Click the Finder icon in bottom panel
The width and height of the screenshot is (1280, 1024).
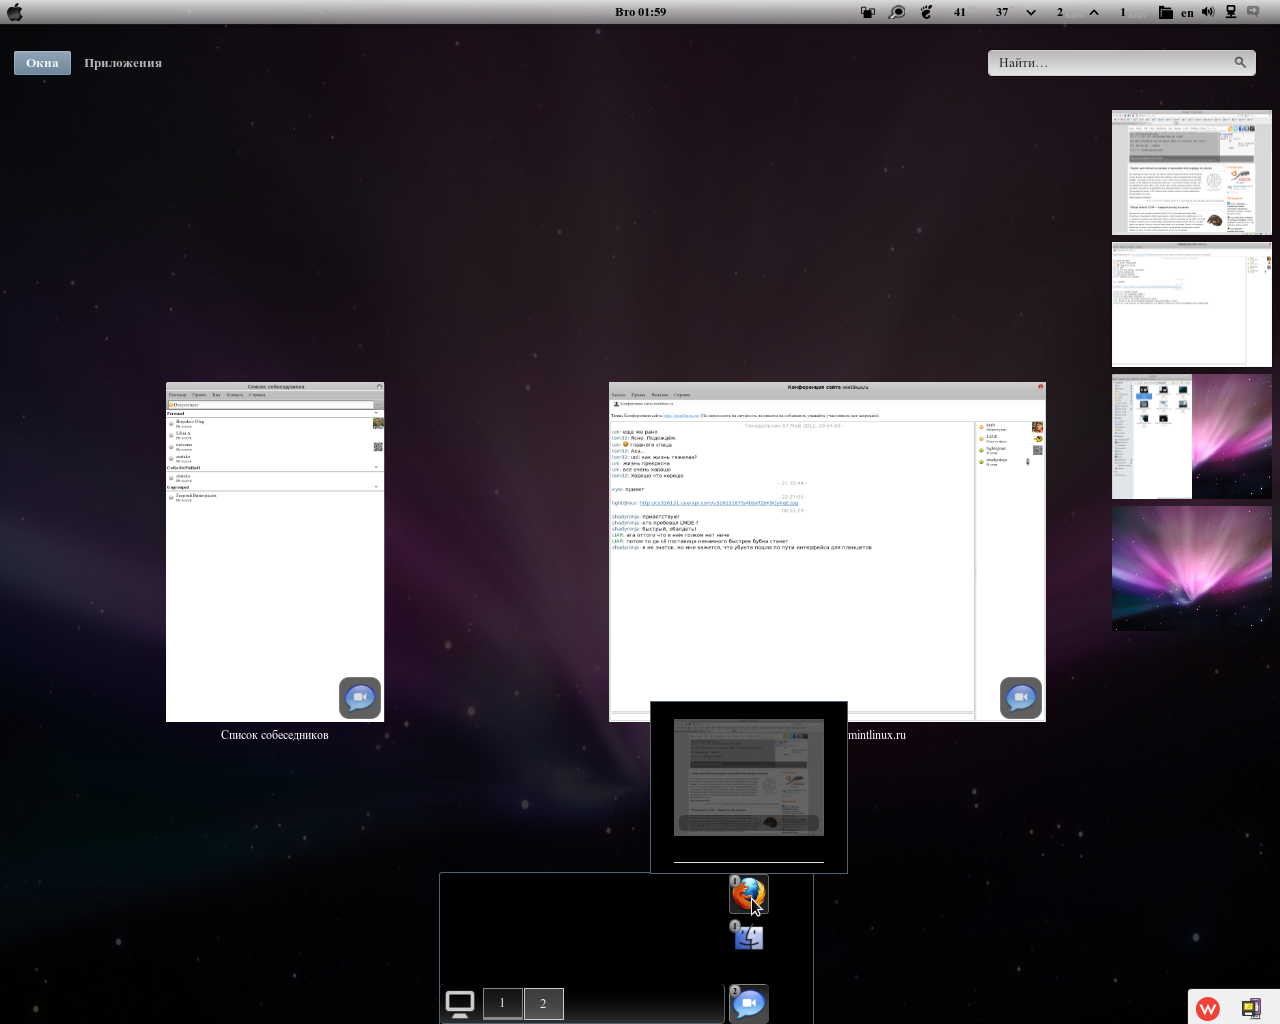(748, 936)
